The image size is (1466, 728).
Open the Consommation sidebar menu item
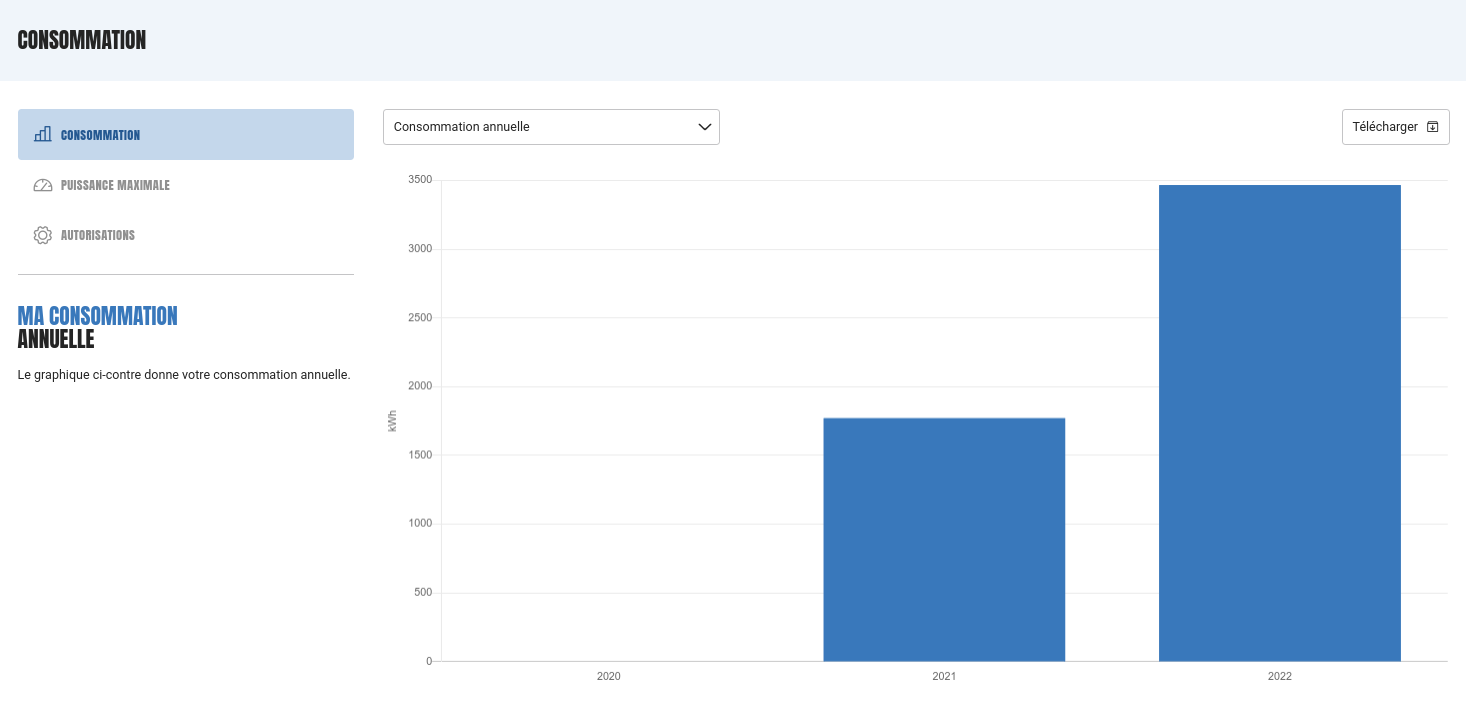click(186, 134)
